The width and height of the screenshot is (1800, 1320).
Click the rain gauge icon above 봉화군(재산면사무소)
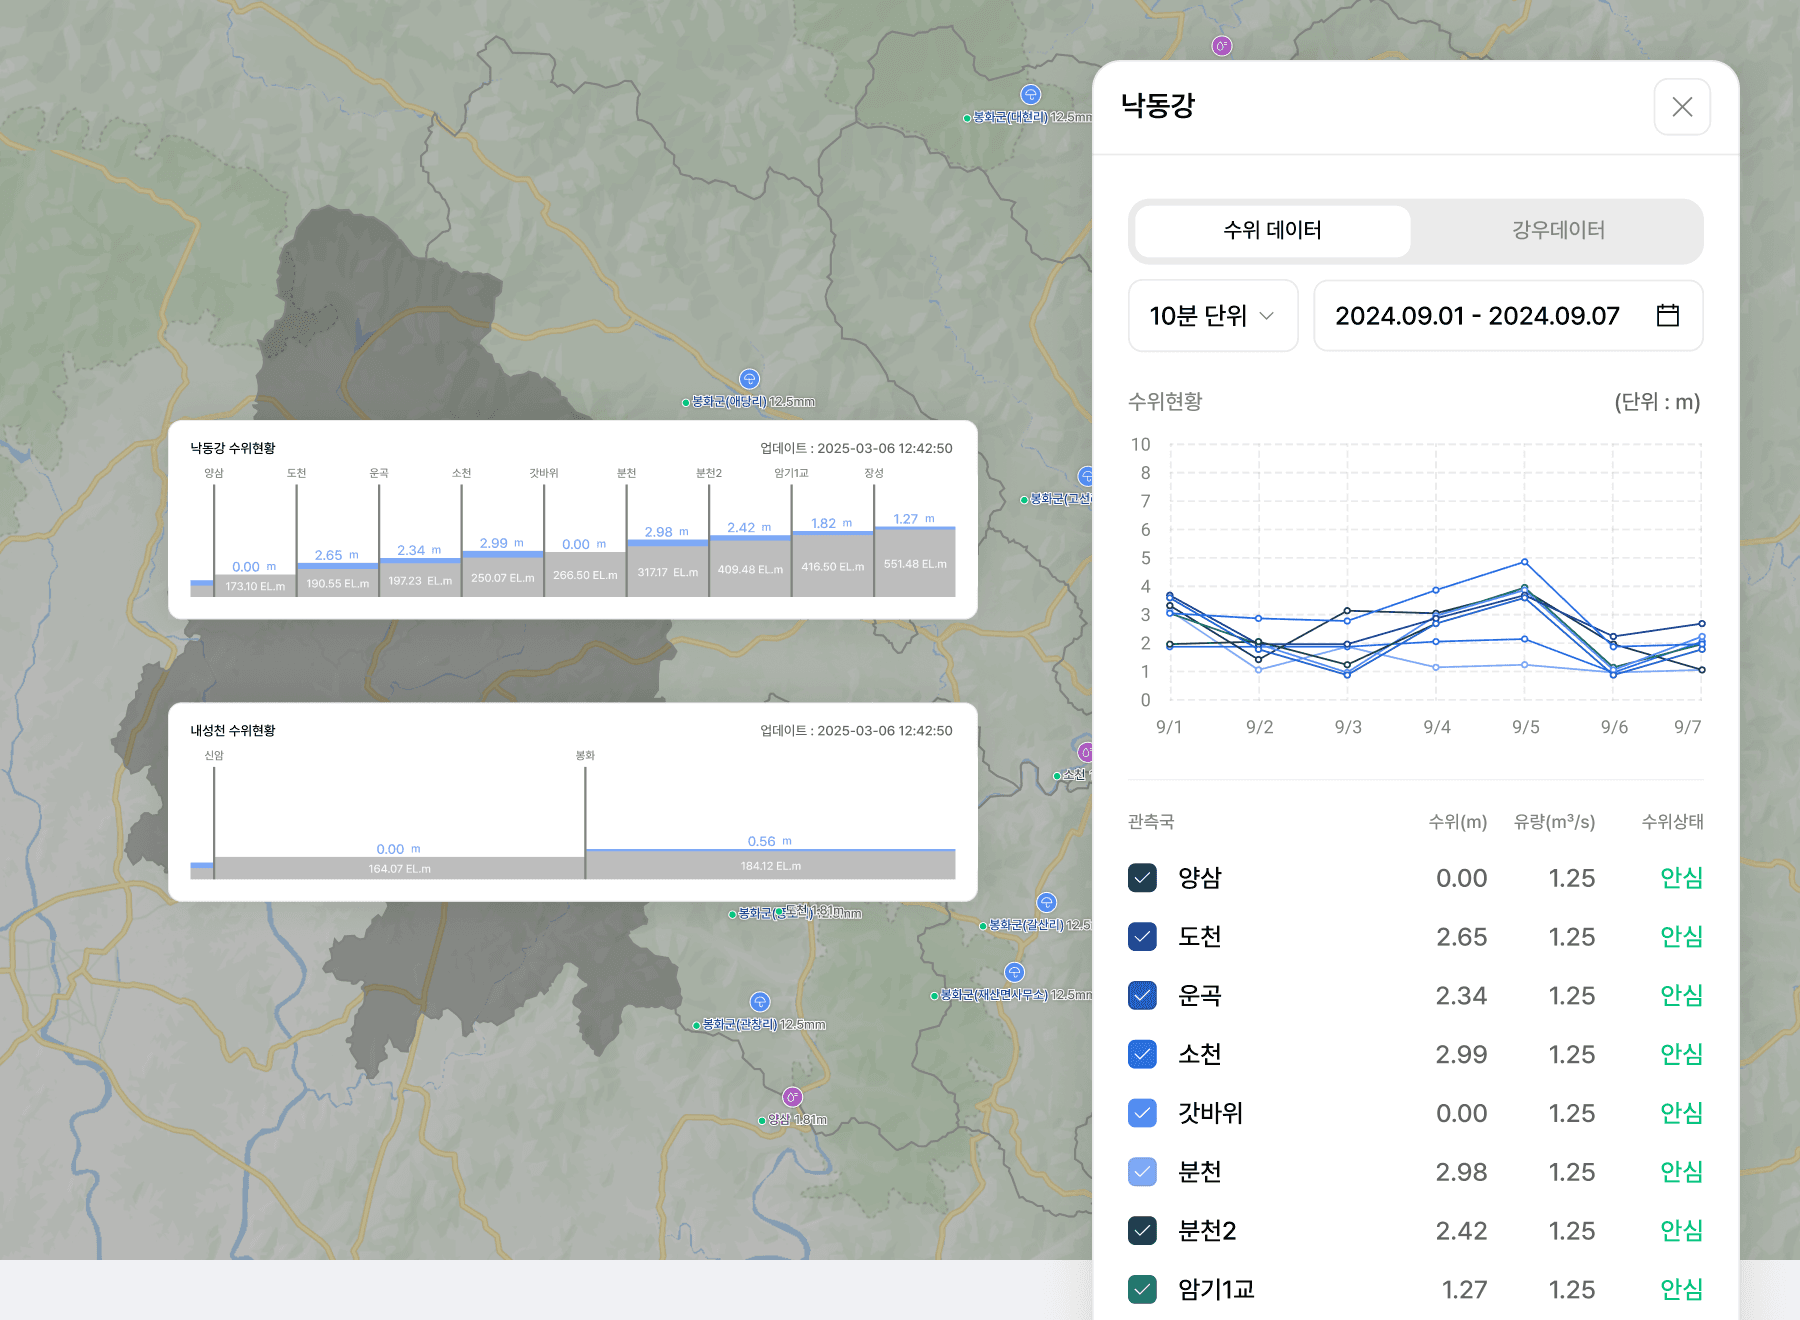pos(1014,972)
